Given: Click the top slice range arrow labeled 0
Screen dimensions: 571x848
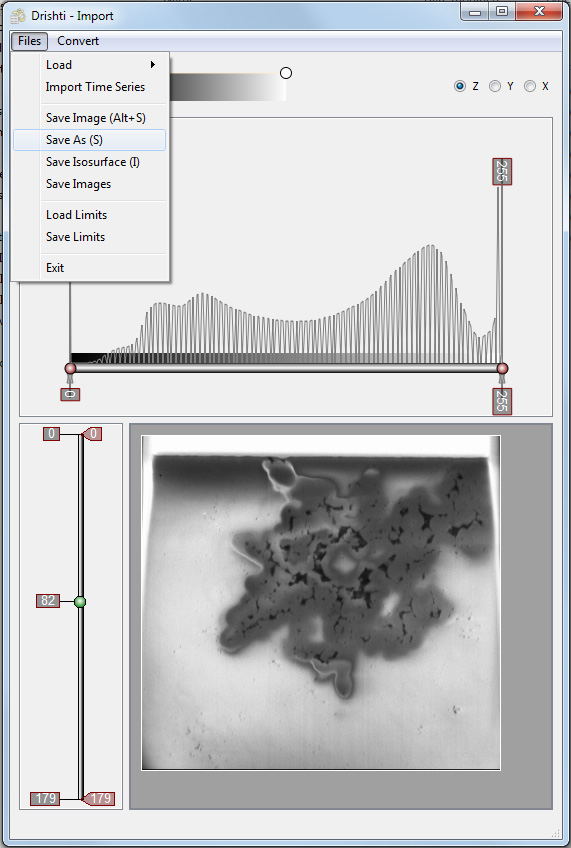Looking at the screenshot, I should coord(92,434).
